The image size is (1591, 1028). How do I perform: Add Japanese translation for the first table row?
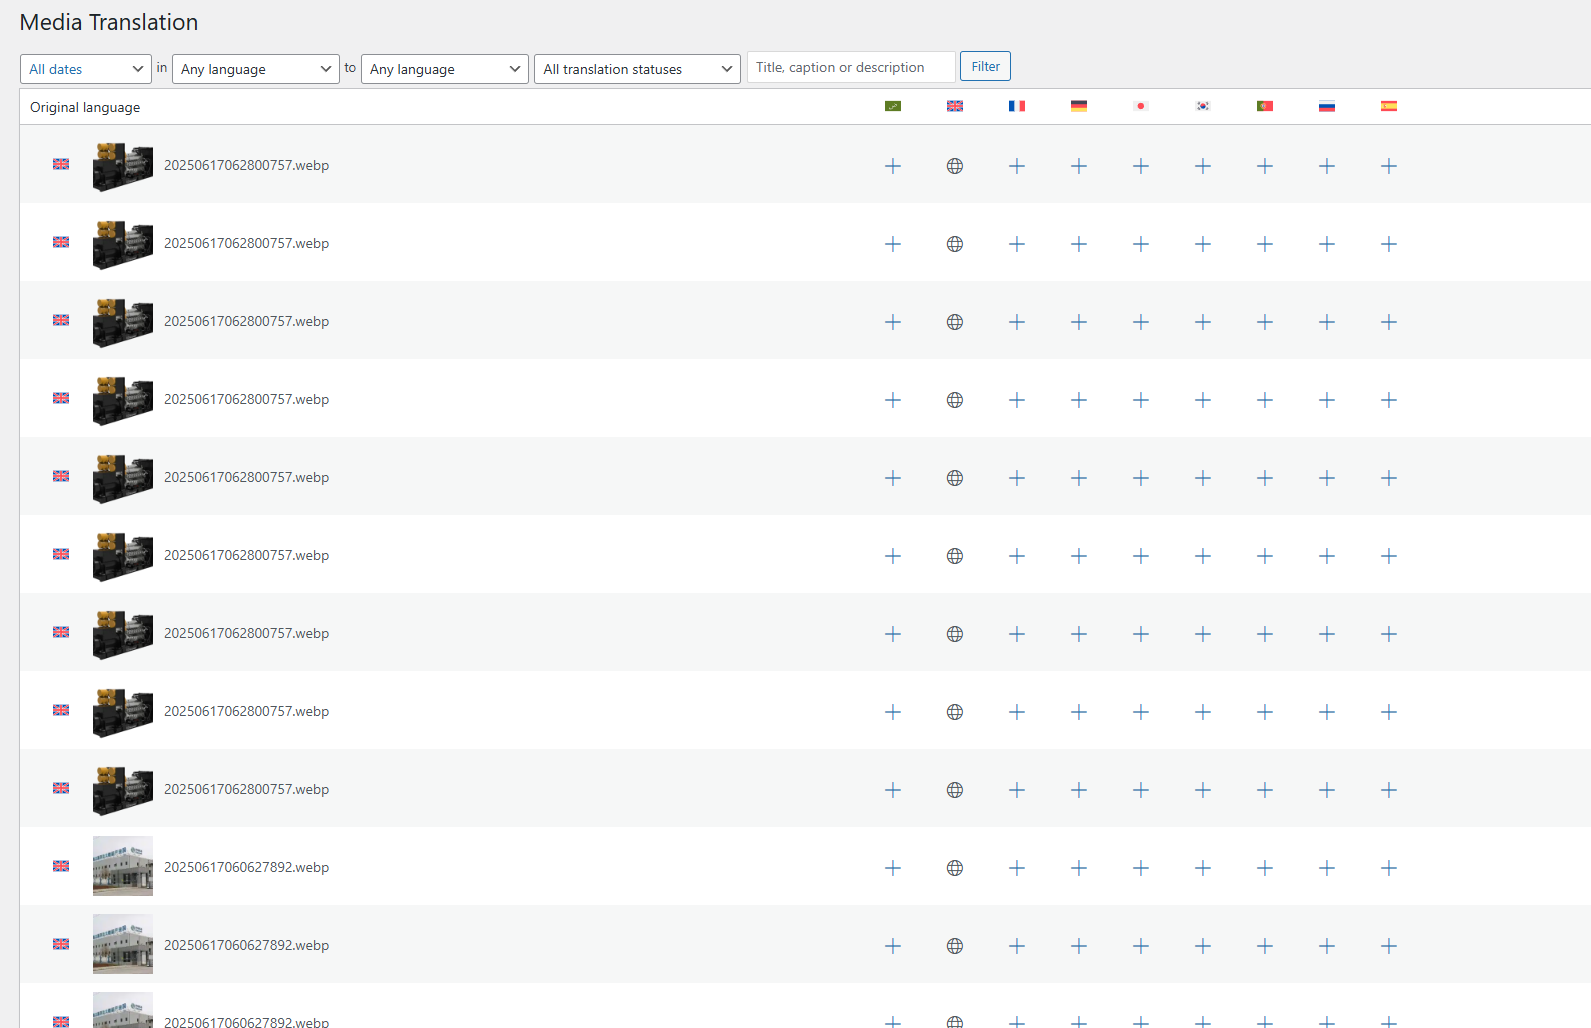(x=1141, y=166)
